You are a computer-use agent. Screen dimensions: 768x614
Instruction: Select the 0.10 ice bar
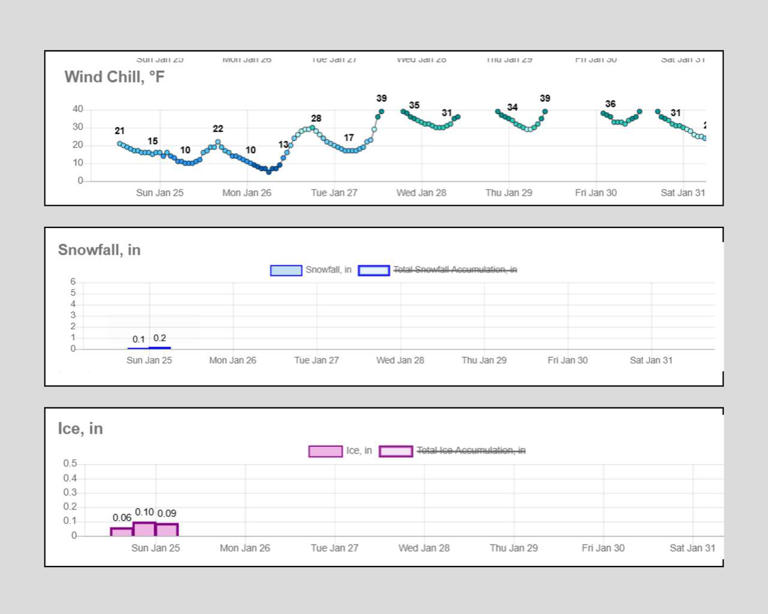(144, 529)
